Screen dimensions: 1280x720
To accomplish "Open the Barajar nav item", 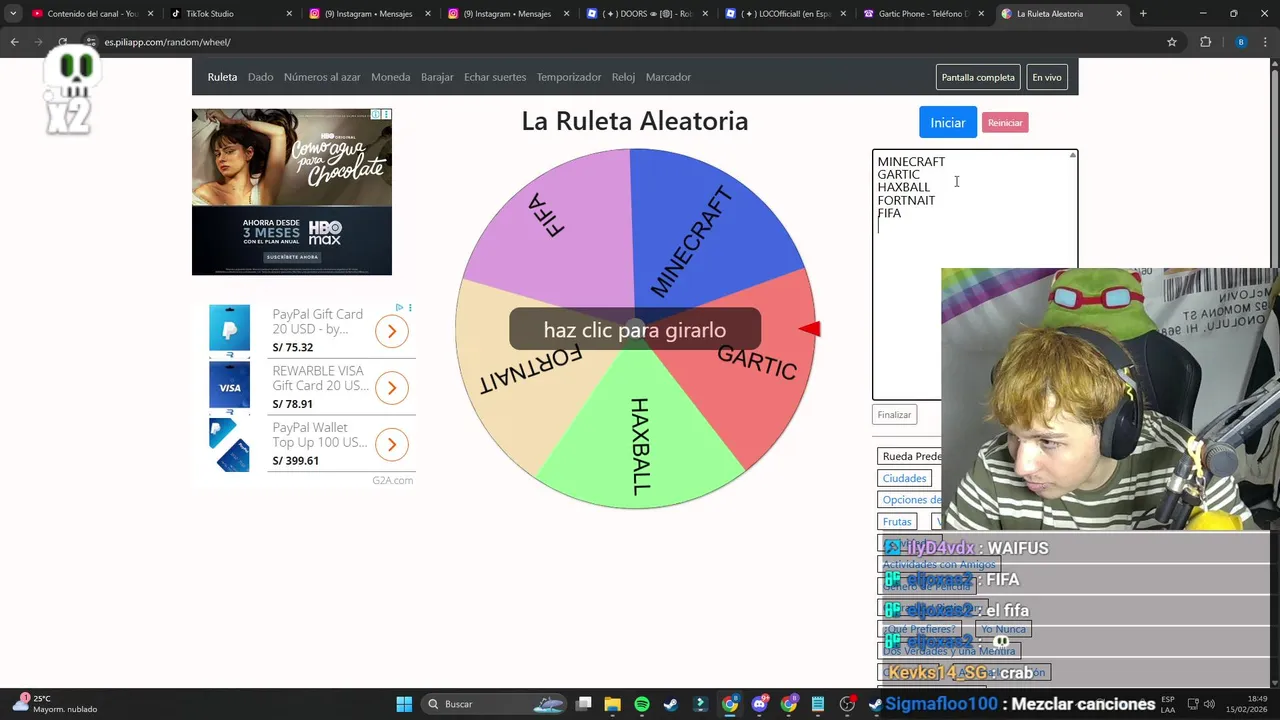I will [437, 77].
